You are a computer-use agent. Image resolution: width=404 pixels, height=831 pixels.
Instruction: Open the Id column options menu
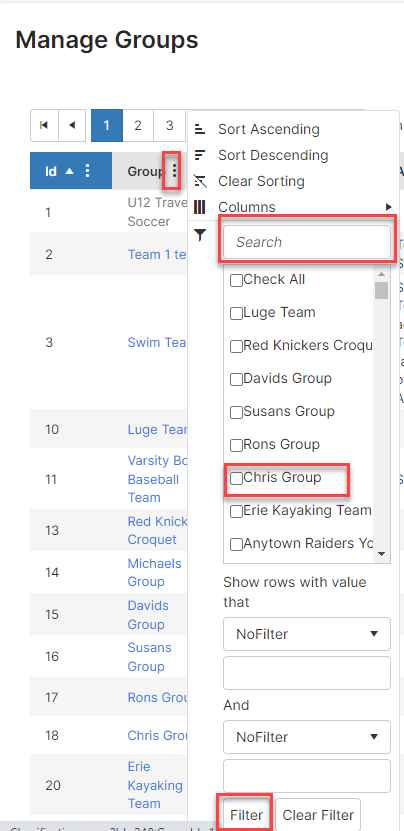(x=87, y=171)
